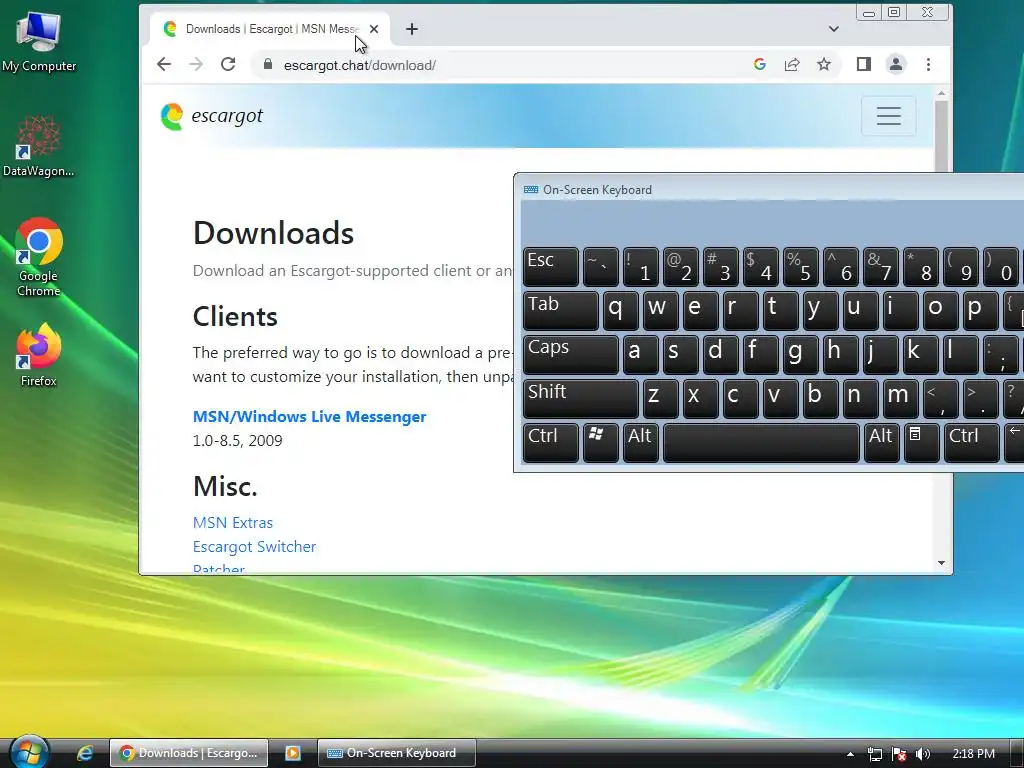Show hidden tray icons arrow
The height and width of the screenshot is (768, 1024).
coord(850,754)
